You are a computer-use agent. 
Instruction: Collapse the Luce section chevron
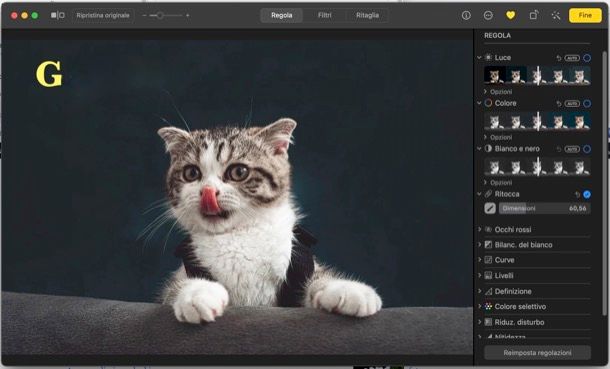[479, 58]
